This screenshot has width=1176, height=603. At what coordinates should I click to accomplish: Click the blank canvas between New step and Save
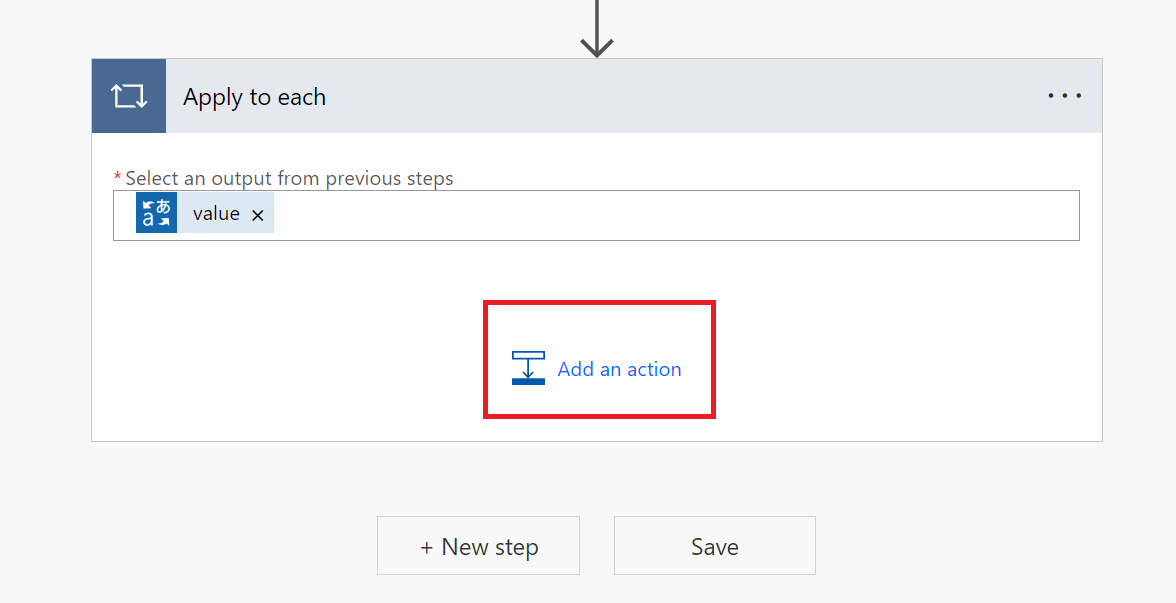(597, 546)
